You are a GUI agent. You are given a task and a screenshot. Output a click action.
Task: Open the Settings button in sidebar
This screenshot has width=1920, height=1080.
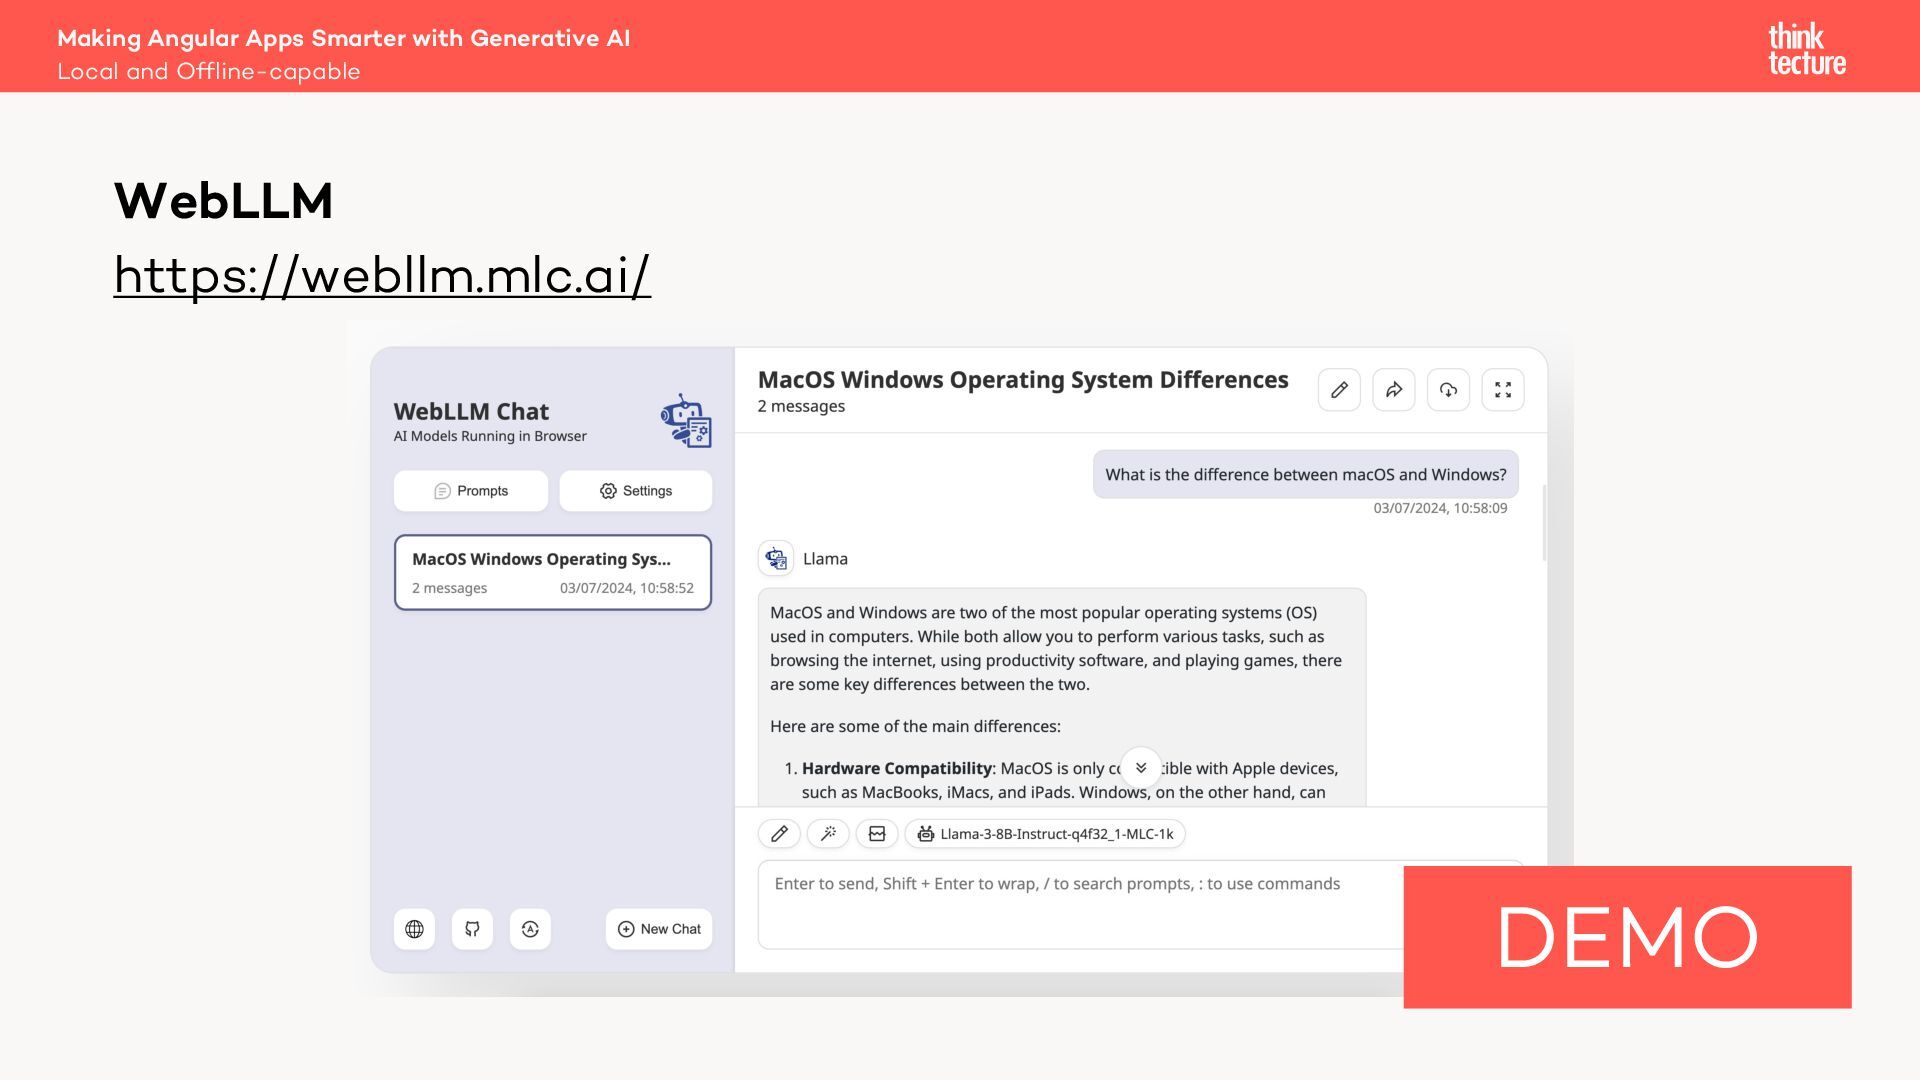636,491
